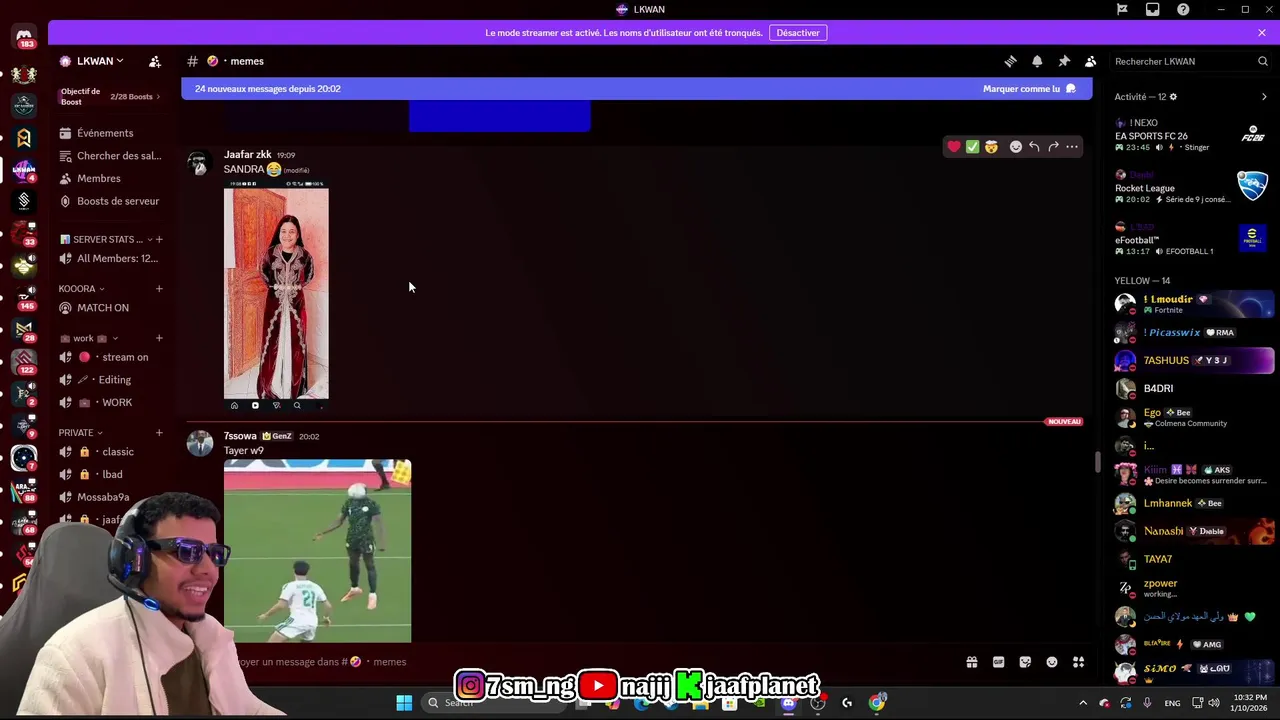Screen dimensions: 1280x720
Task: Collapse work category
Action: point(89,338)
